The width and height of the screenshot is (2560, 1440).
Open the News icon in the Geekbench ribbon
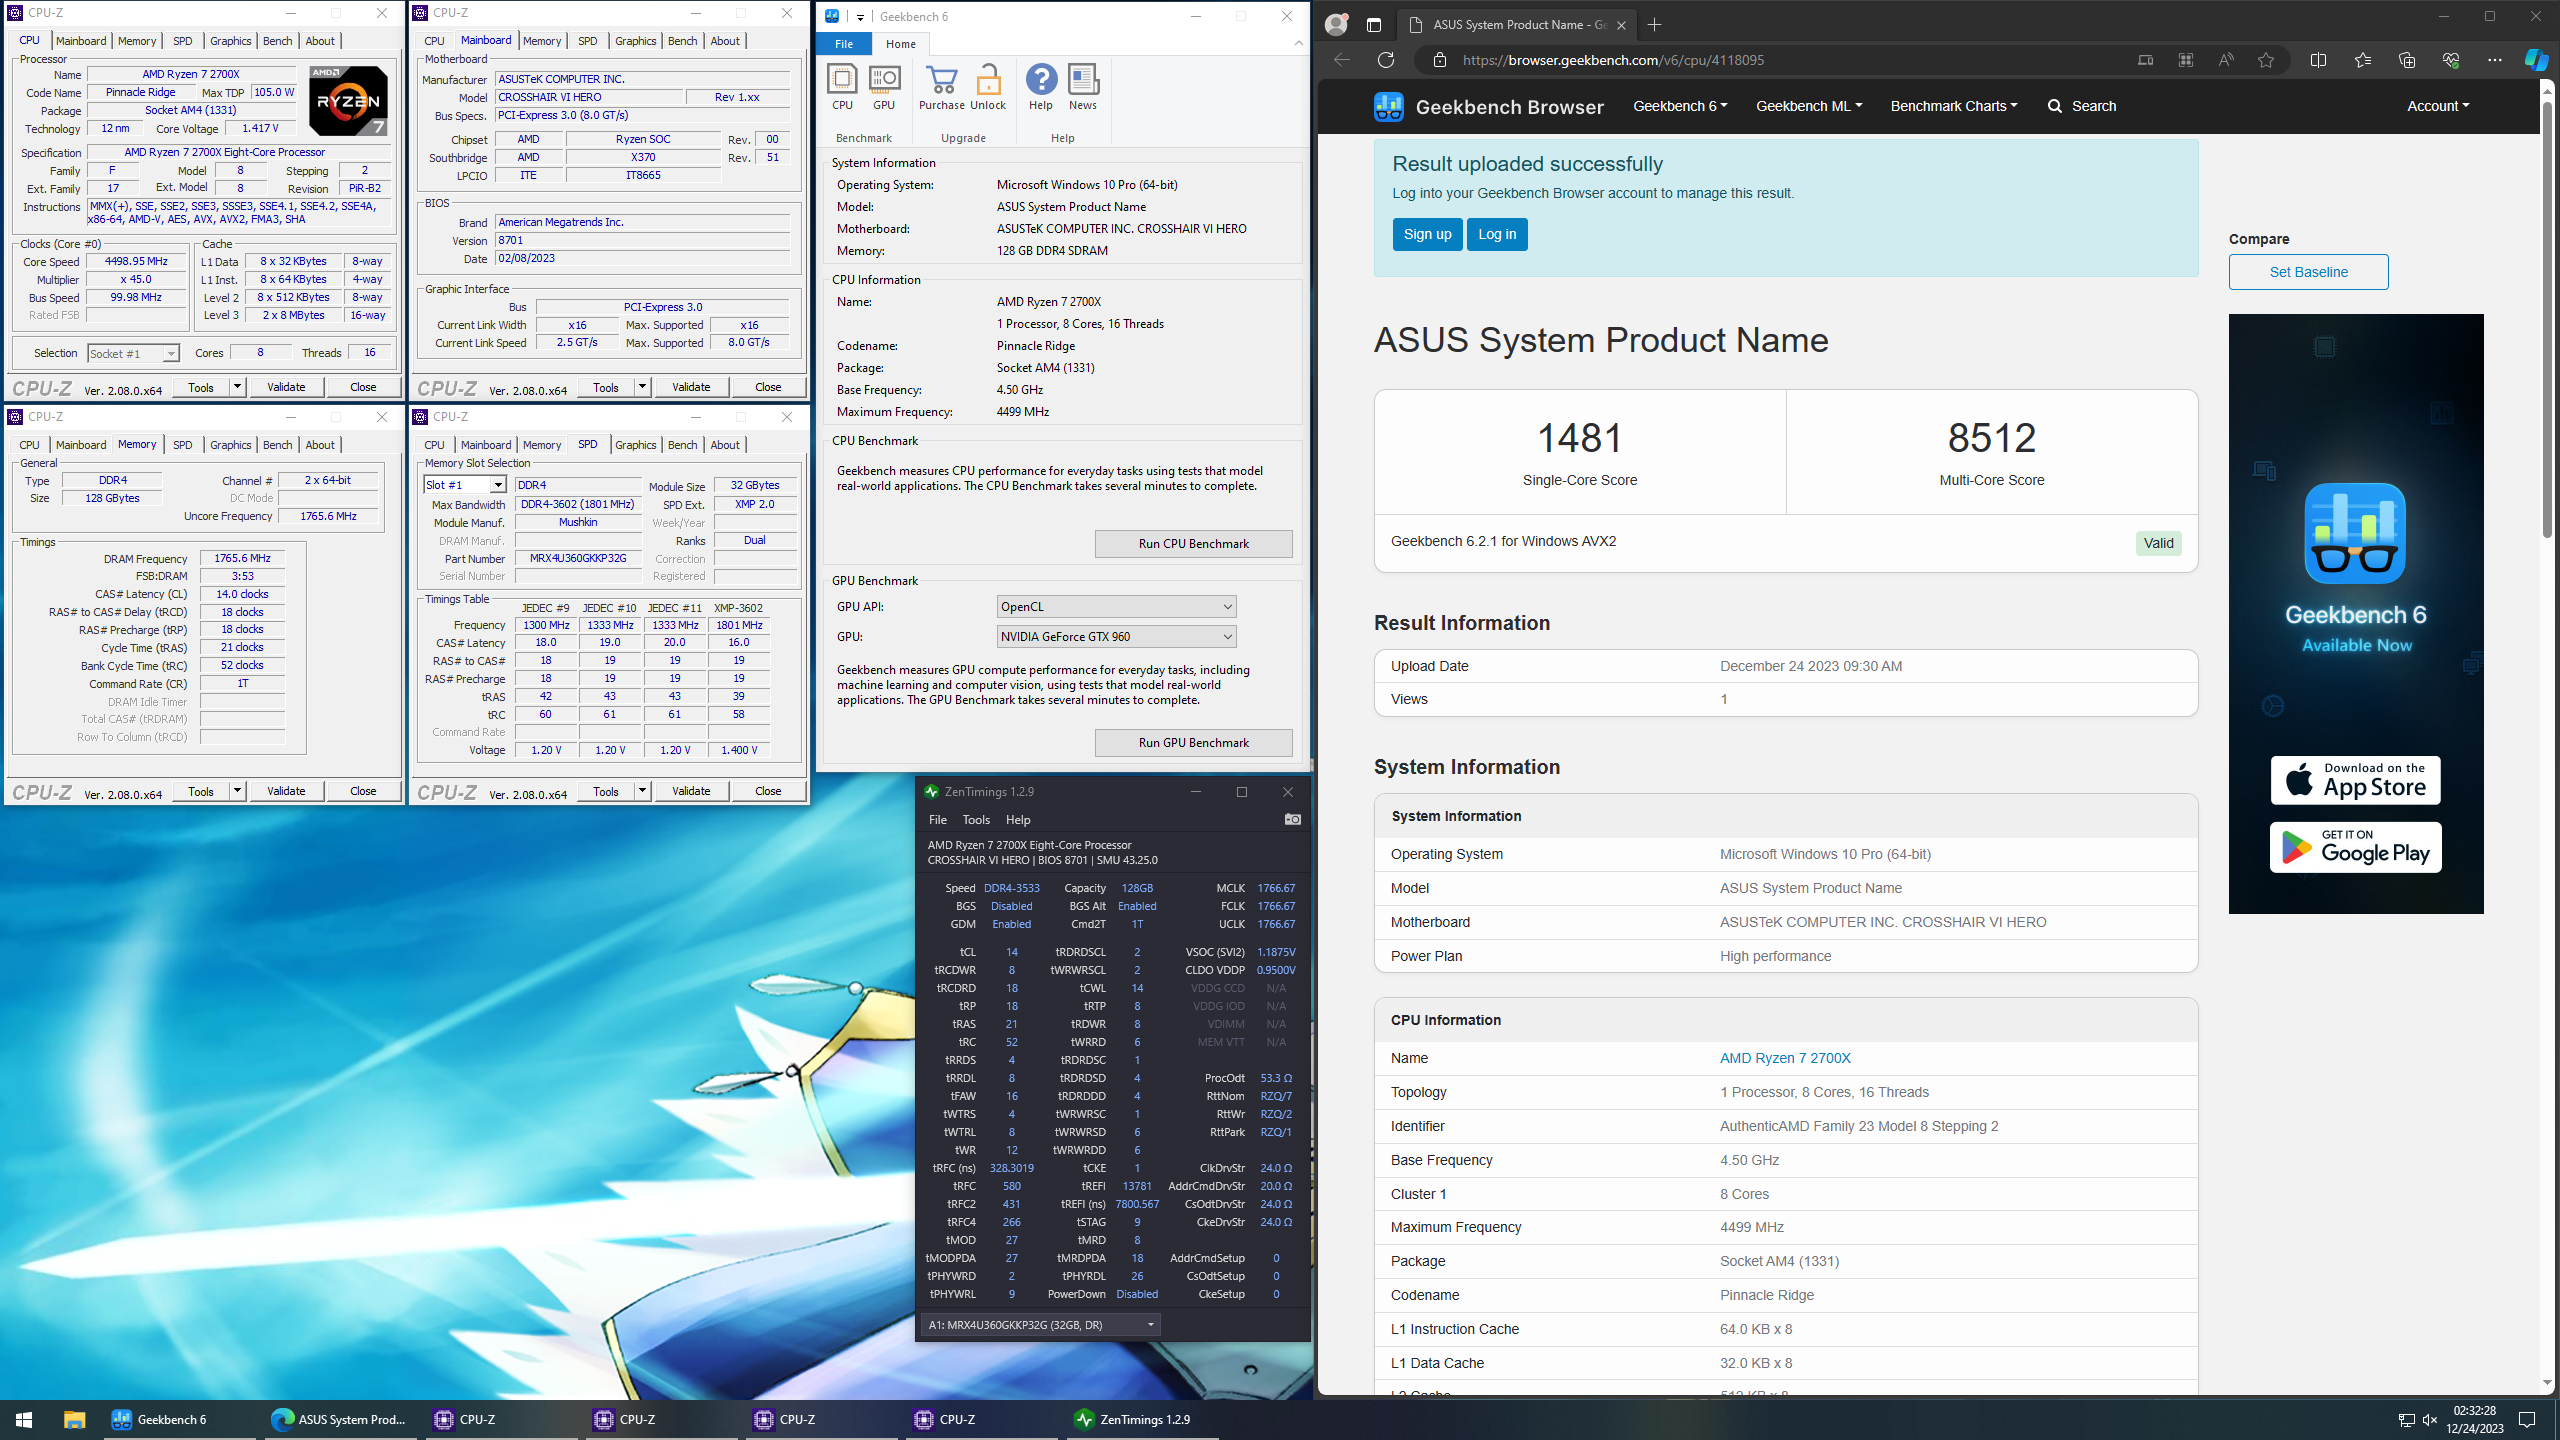(1083, 87)
